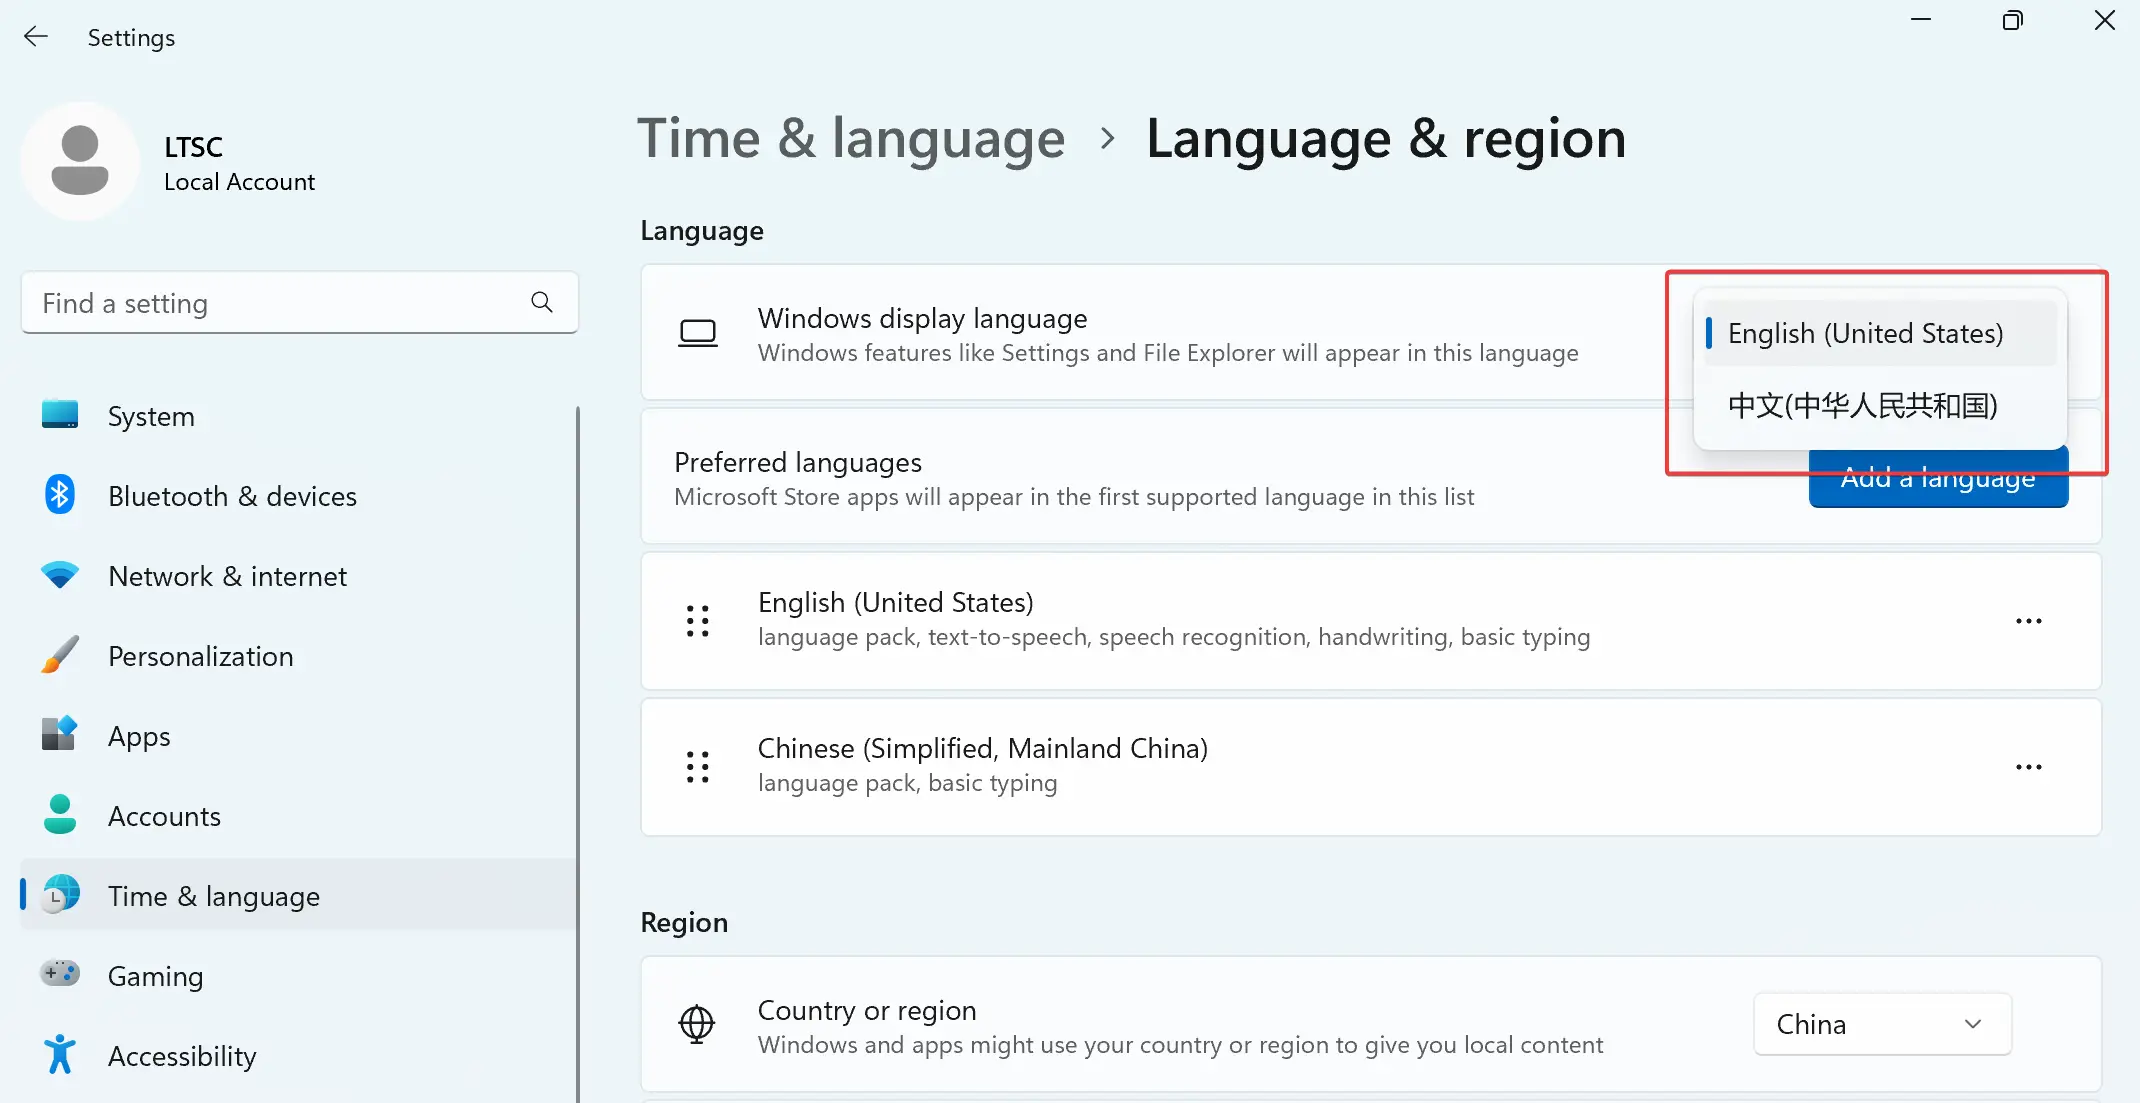Open the Country or region China dropdown
The width and height of the screenshot is (2140, 1103).
point(1881,1023)
